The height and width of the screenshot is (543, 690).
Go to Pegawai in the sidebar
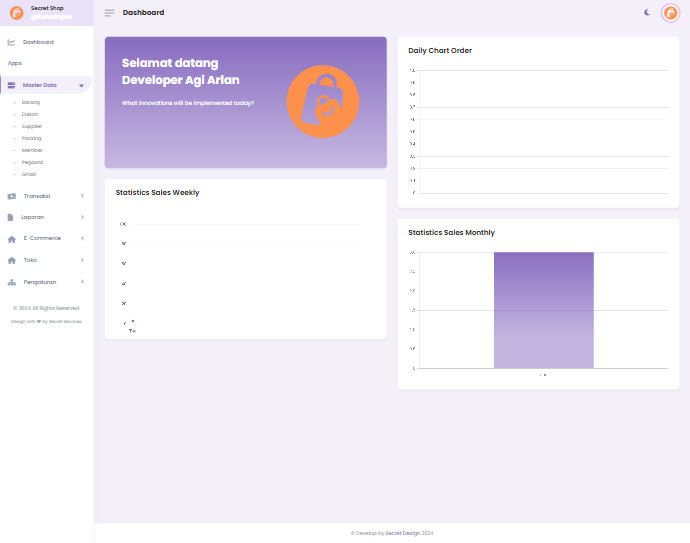click(32, 162)
